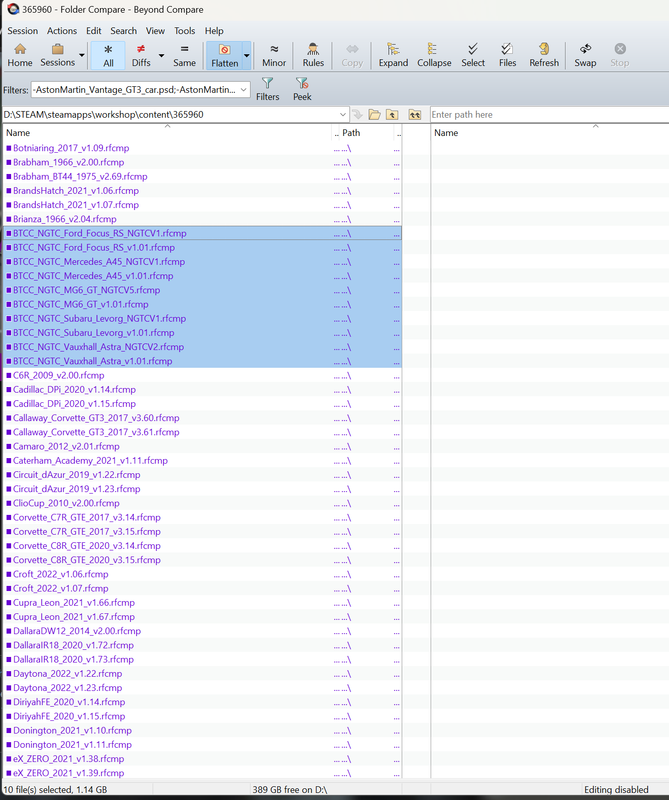Select BTCC_NGTC_Ford_Focus_RS_NGTCV1.rfcmp row
This screenshot has width=669, height=800.
click(202, 233)
